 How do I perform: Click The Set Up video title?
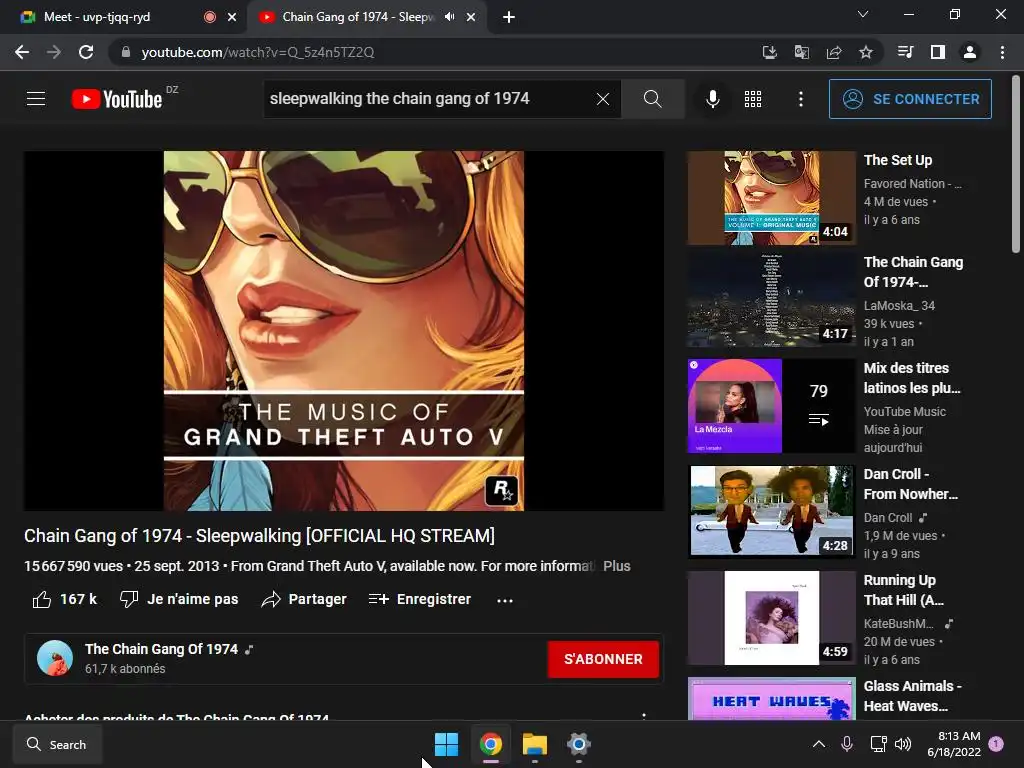click(898, 160)
